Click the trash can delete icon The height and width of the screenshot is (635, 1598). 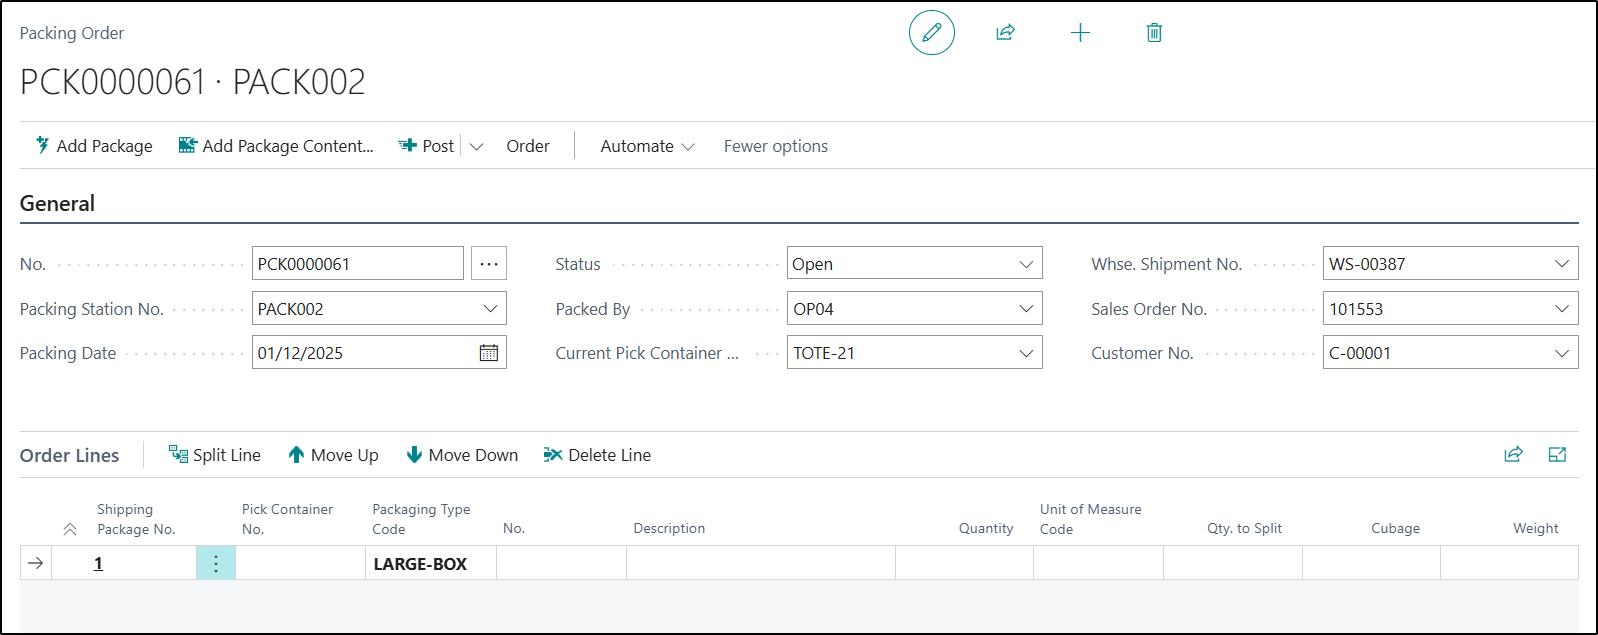point(1154,33)
